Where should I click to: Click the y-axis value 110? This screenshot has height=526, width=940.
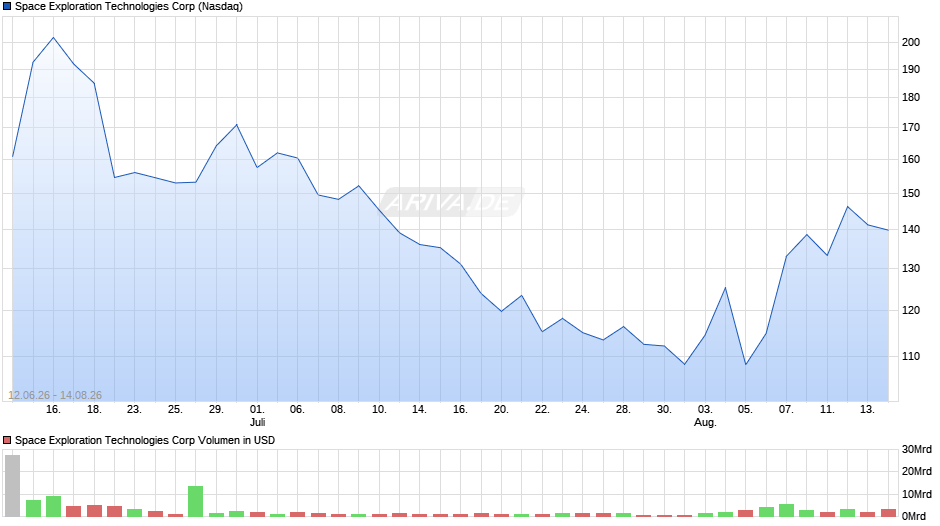[911, 356]
